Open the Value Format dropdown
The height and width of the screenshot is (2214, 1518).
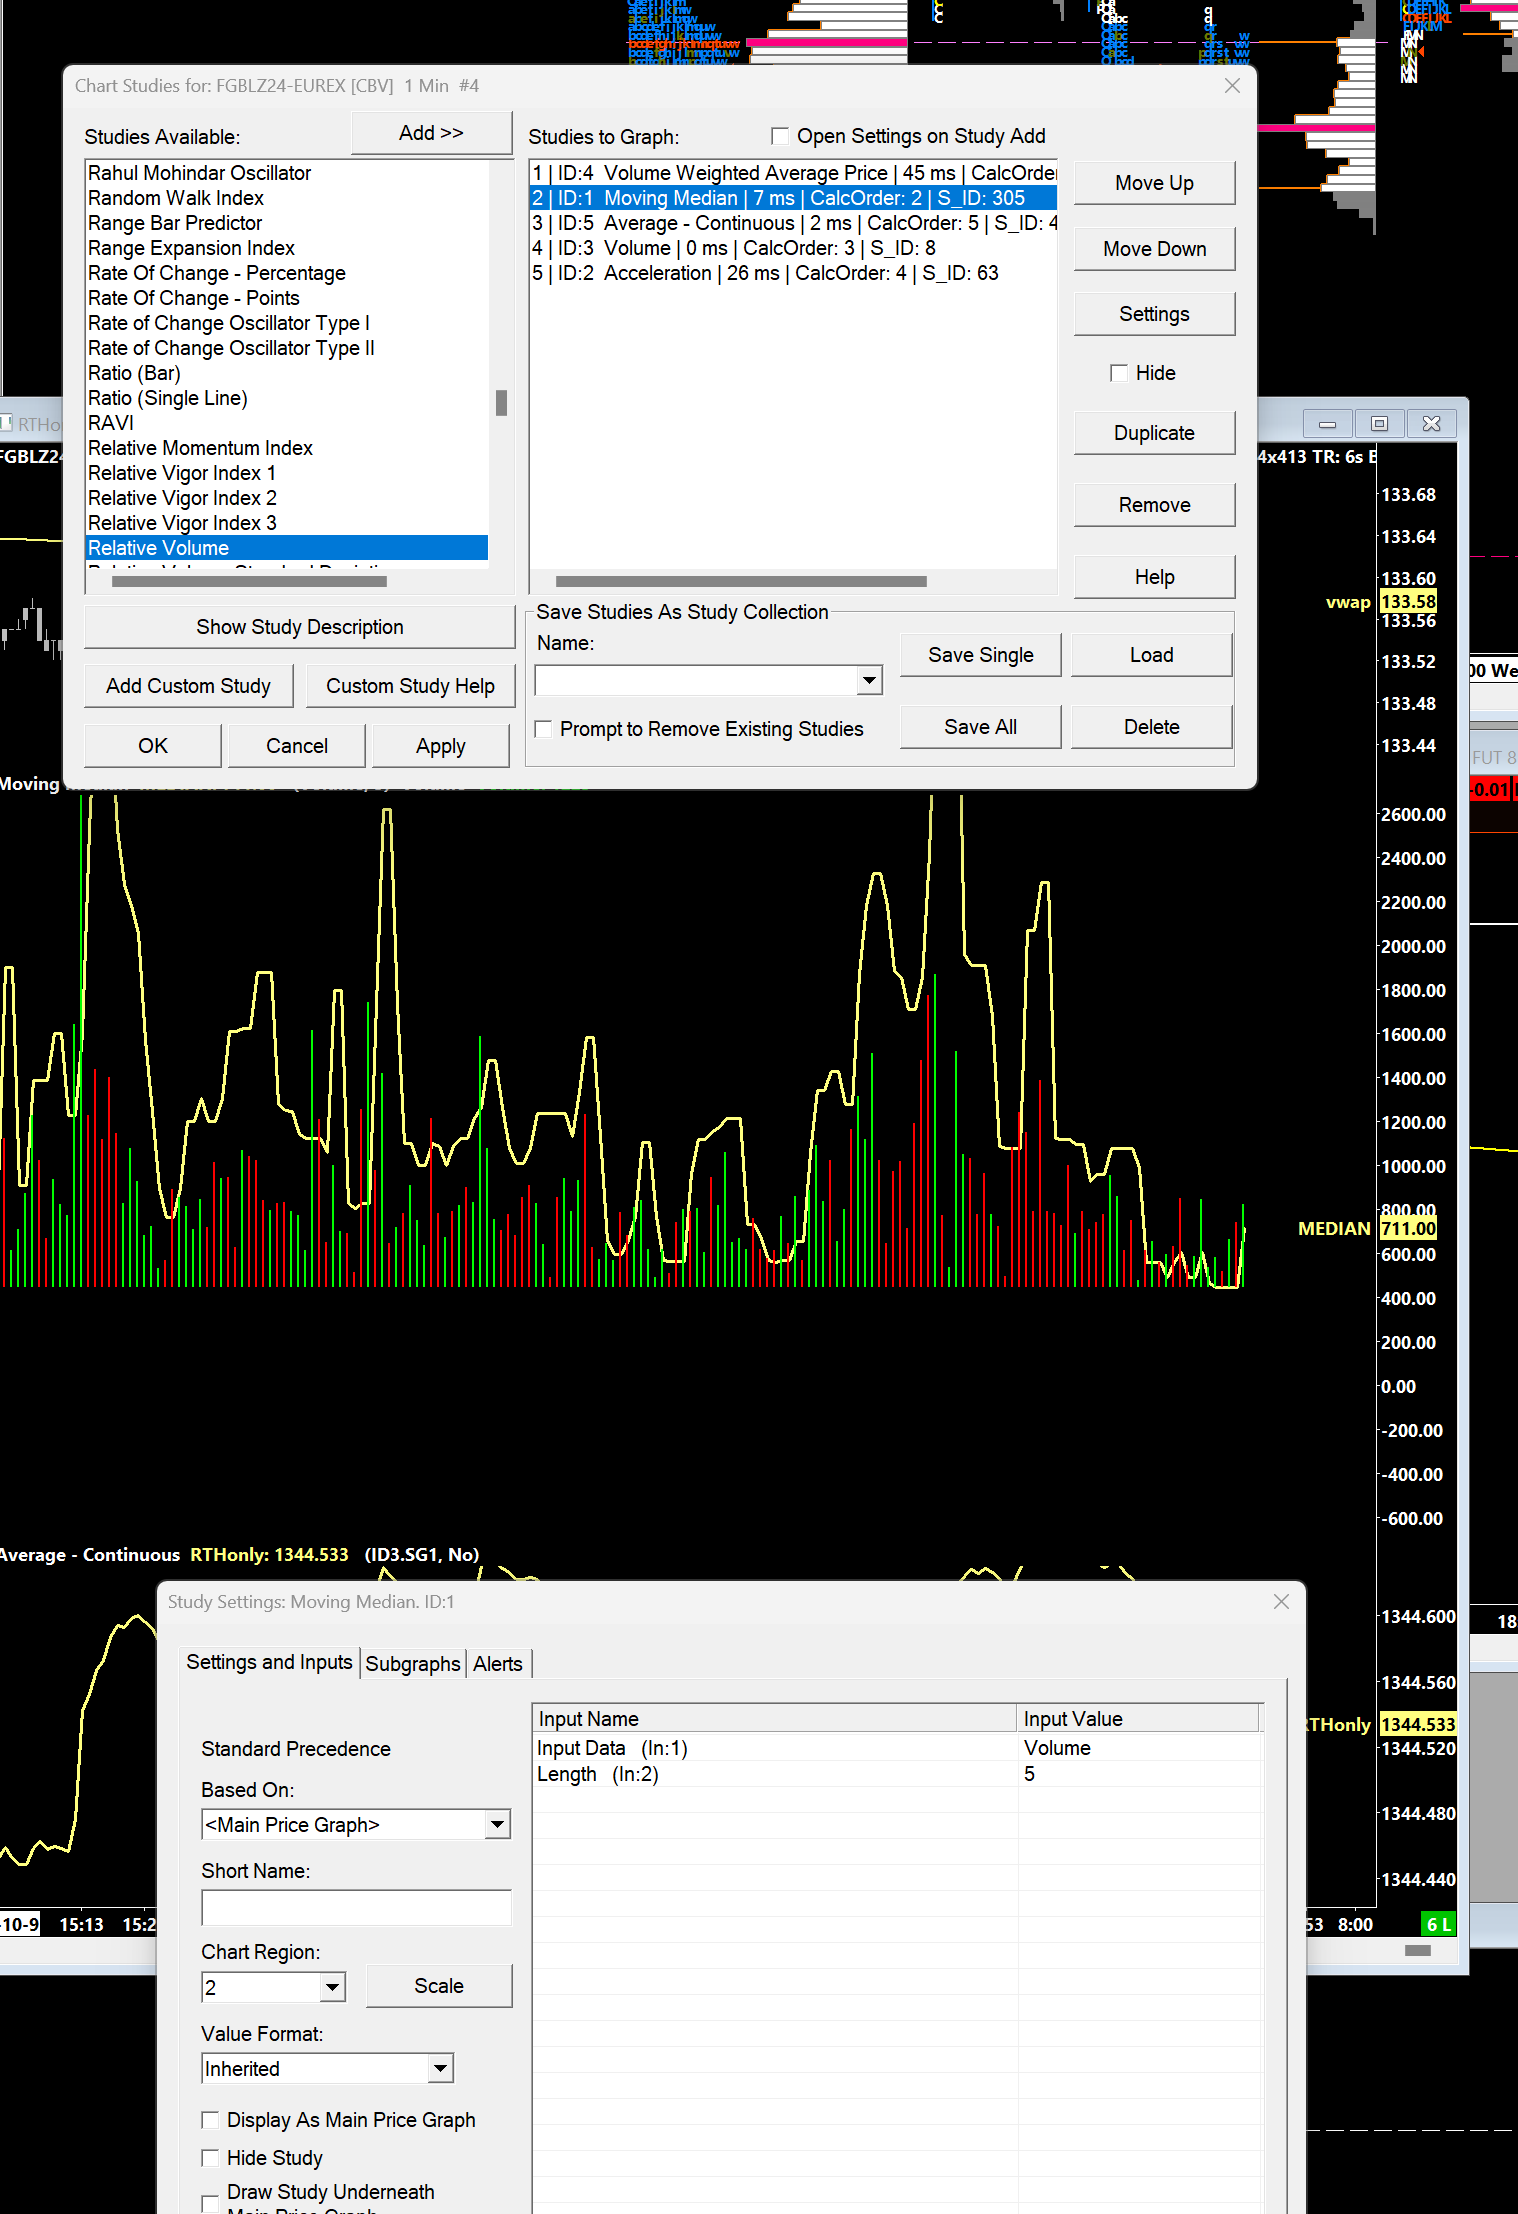click(440, 2069)
